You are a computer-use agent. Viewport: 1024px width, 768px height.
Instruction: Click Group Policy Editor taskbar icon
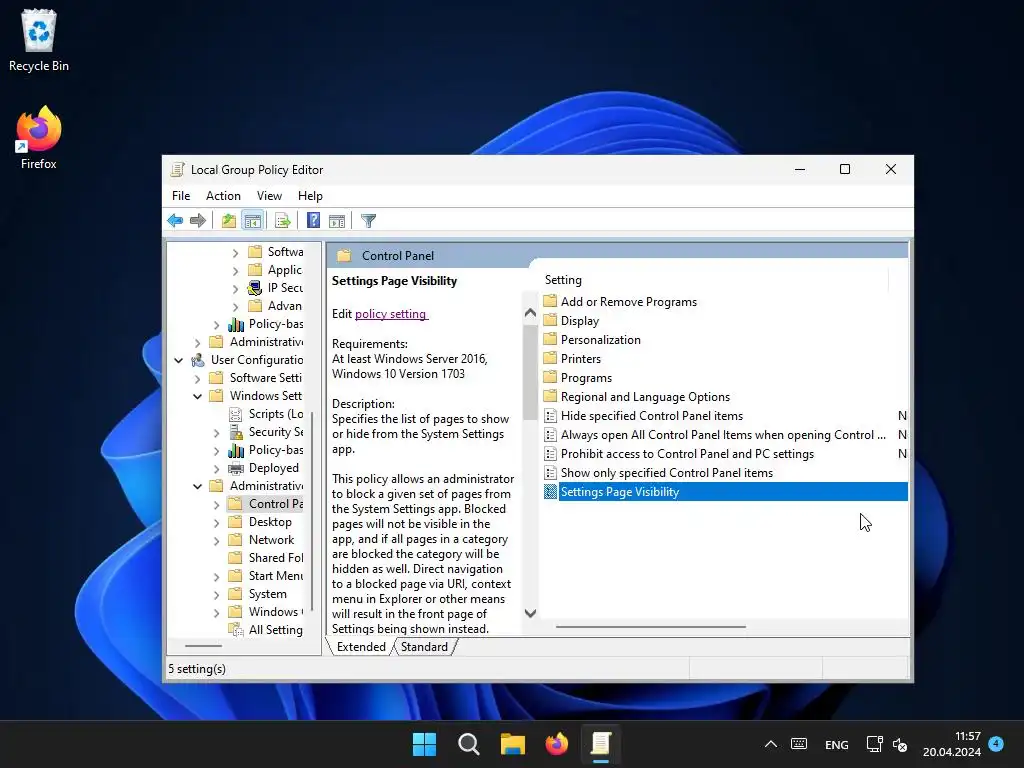click(601, 744)
